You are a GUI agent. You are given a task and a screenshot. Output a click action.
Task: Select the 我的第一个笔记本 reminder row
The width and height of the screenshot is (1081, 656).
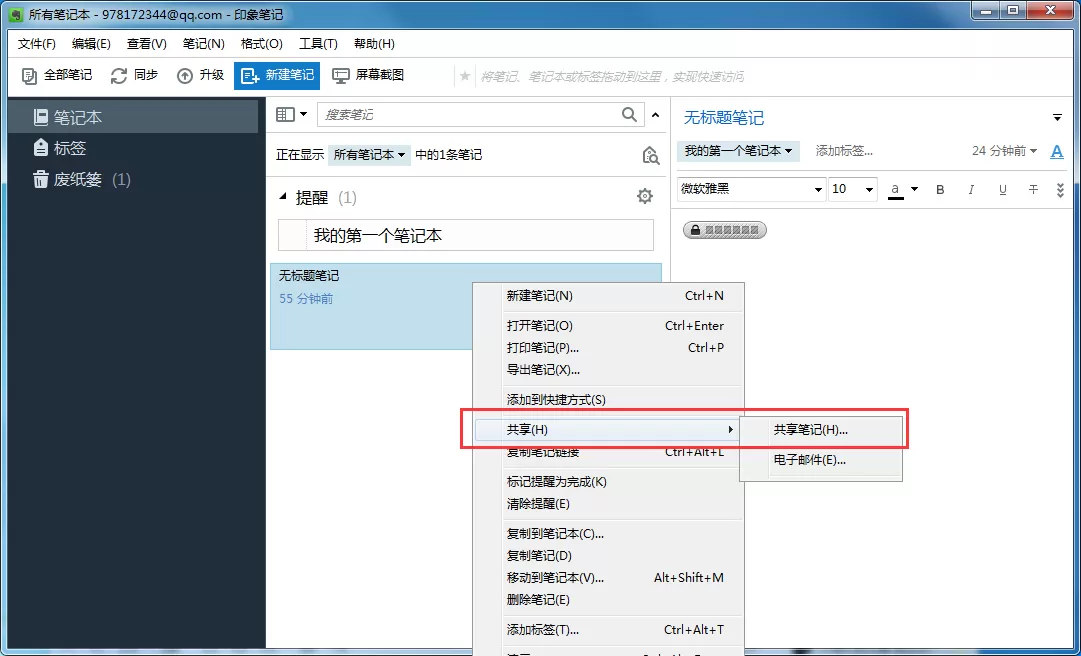tap(466, 236)
